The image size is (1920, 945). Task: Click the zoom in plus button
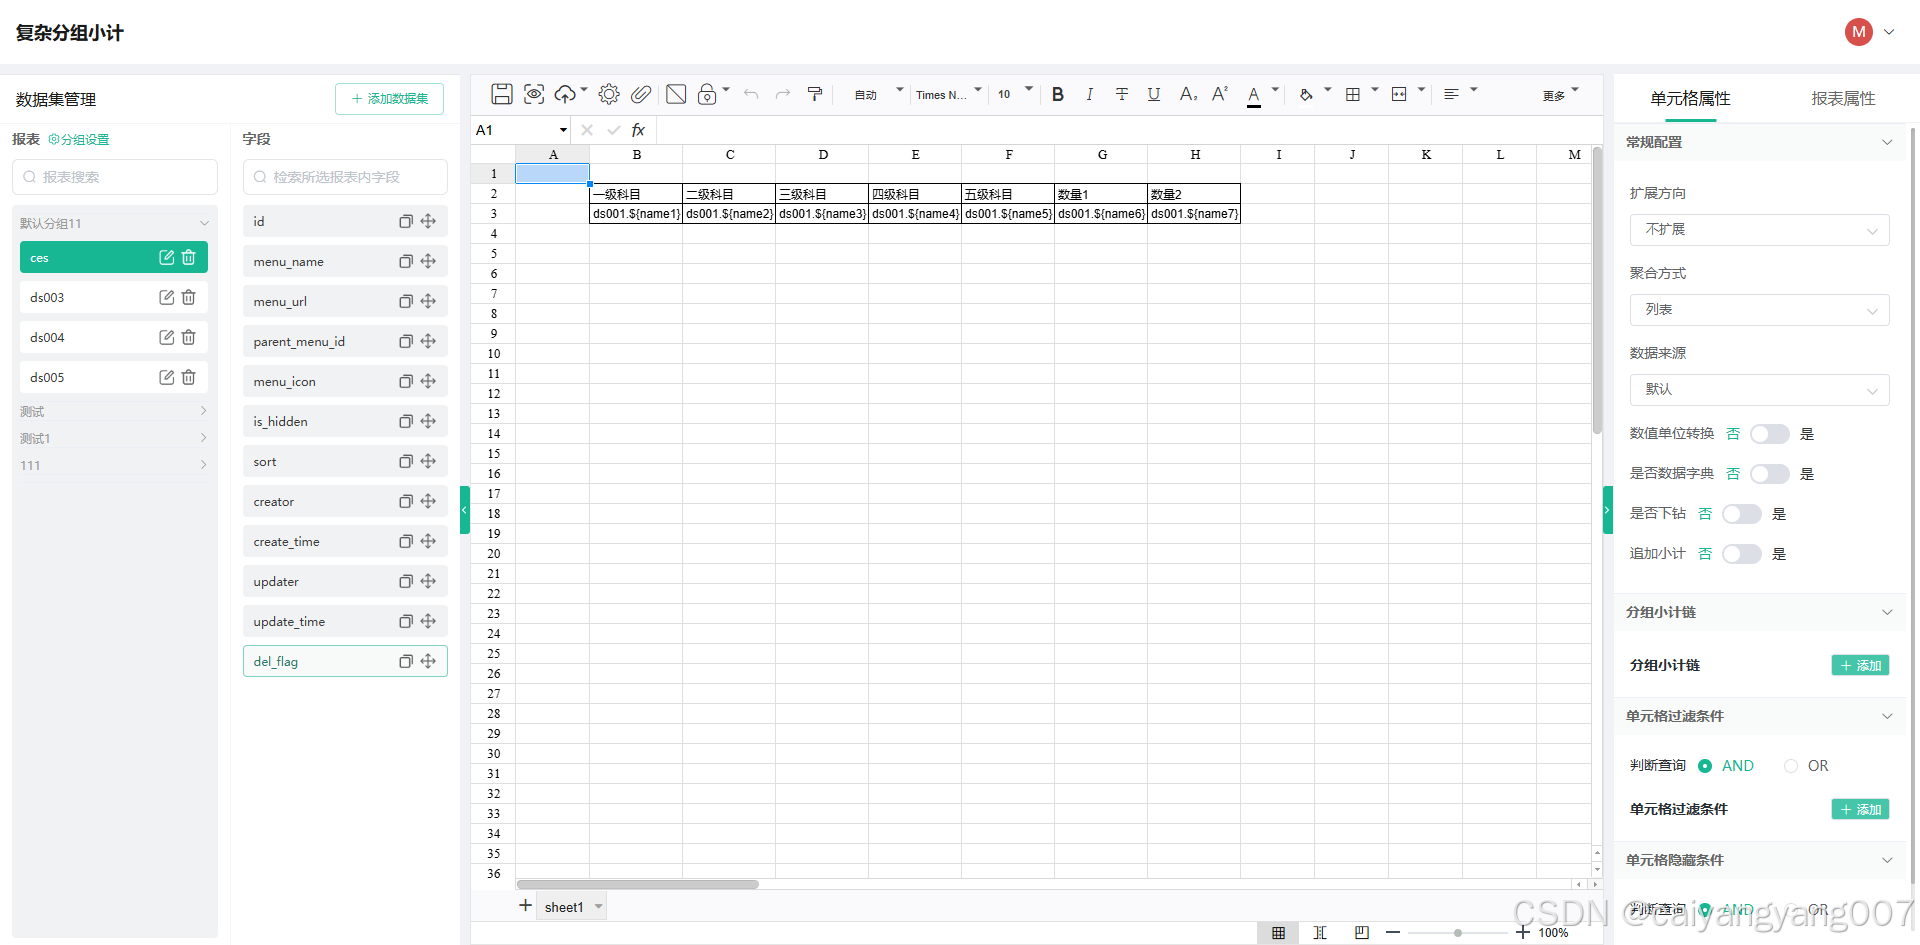(1523, 932)
